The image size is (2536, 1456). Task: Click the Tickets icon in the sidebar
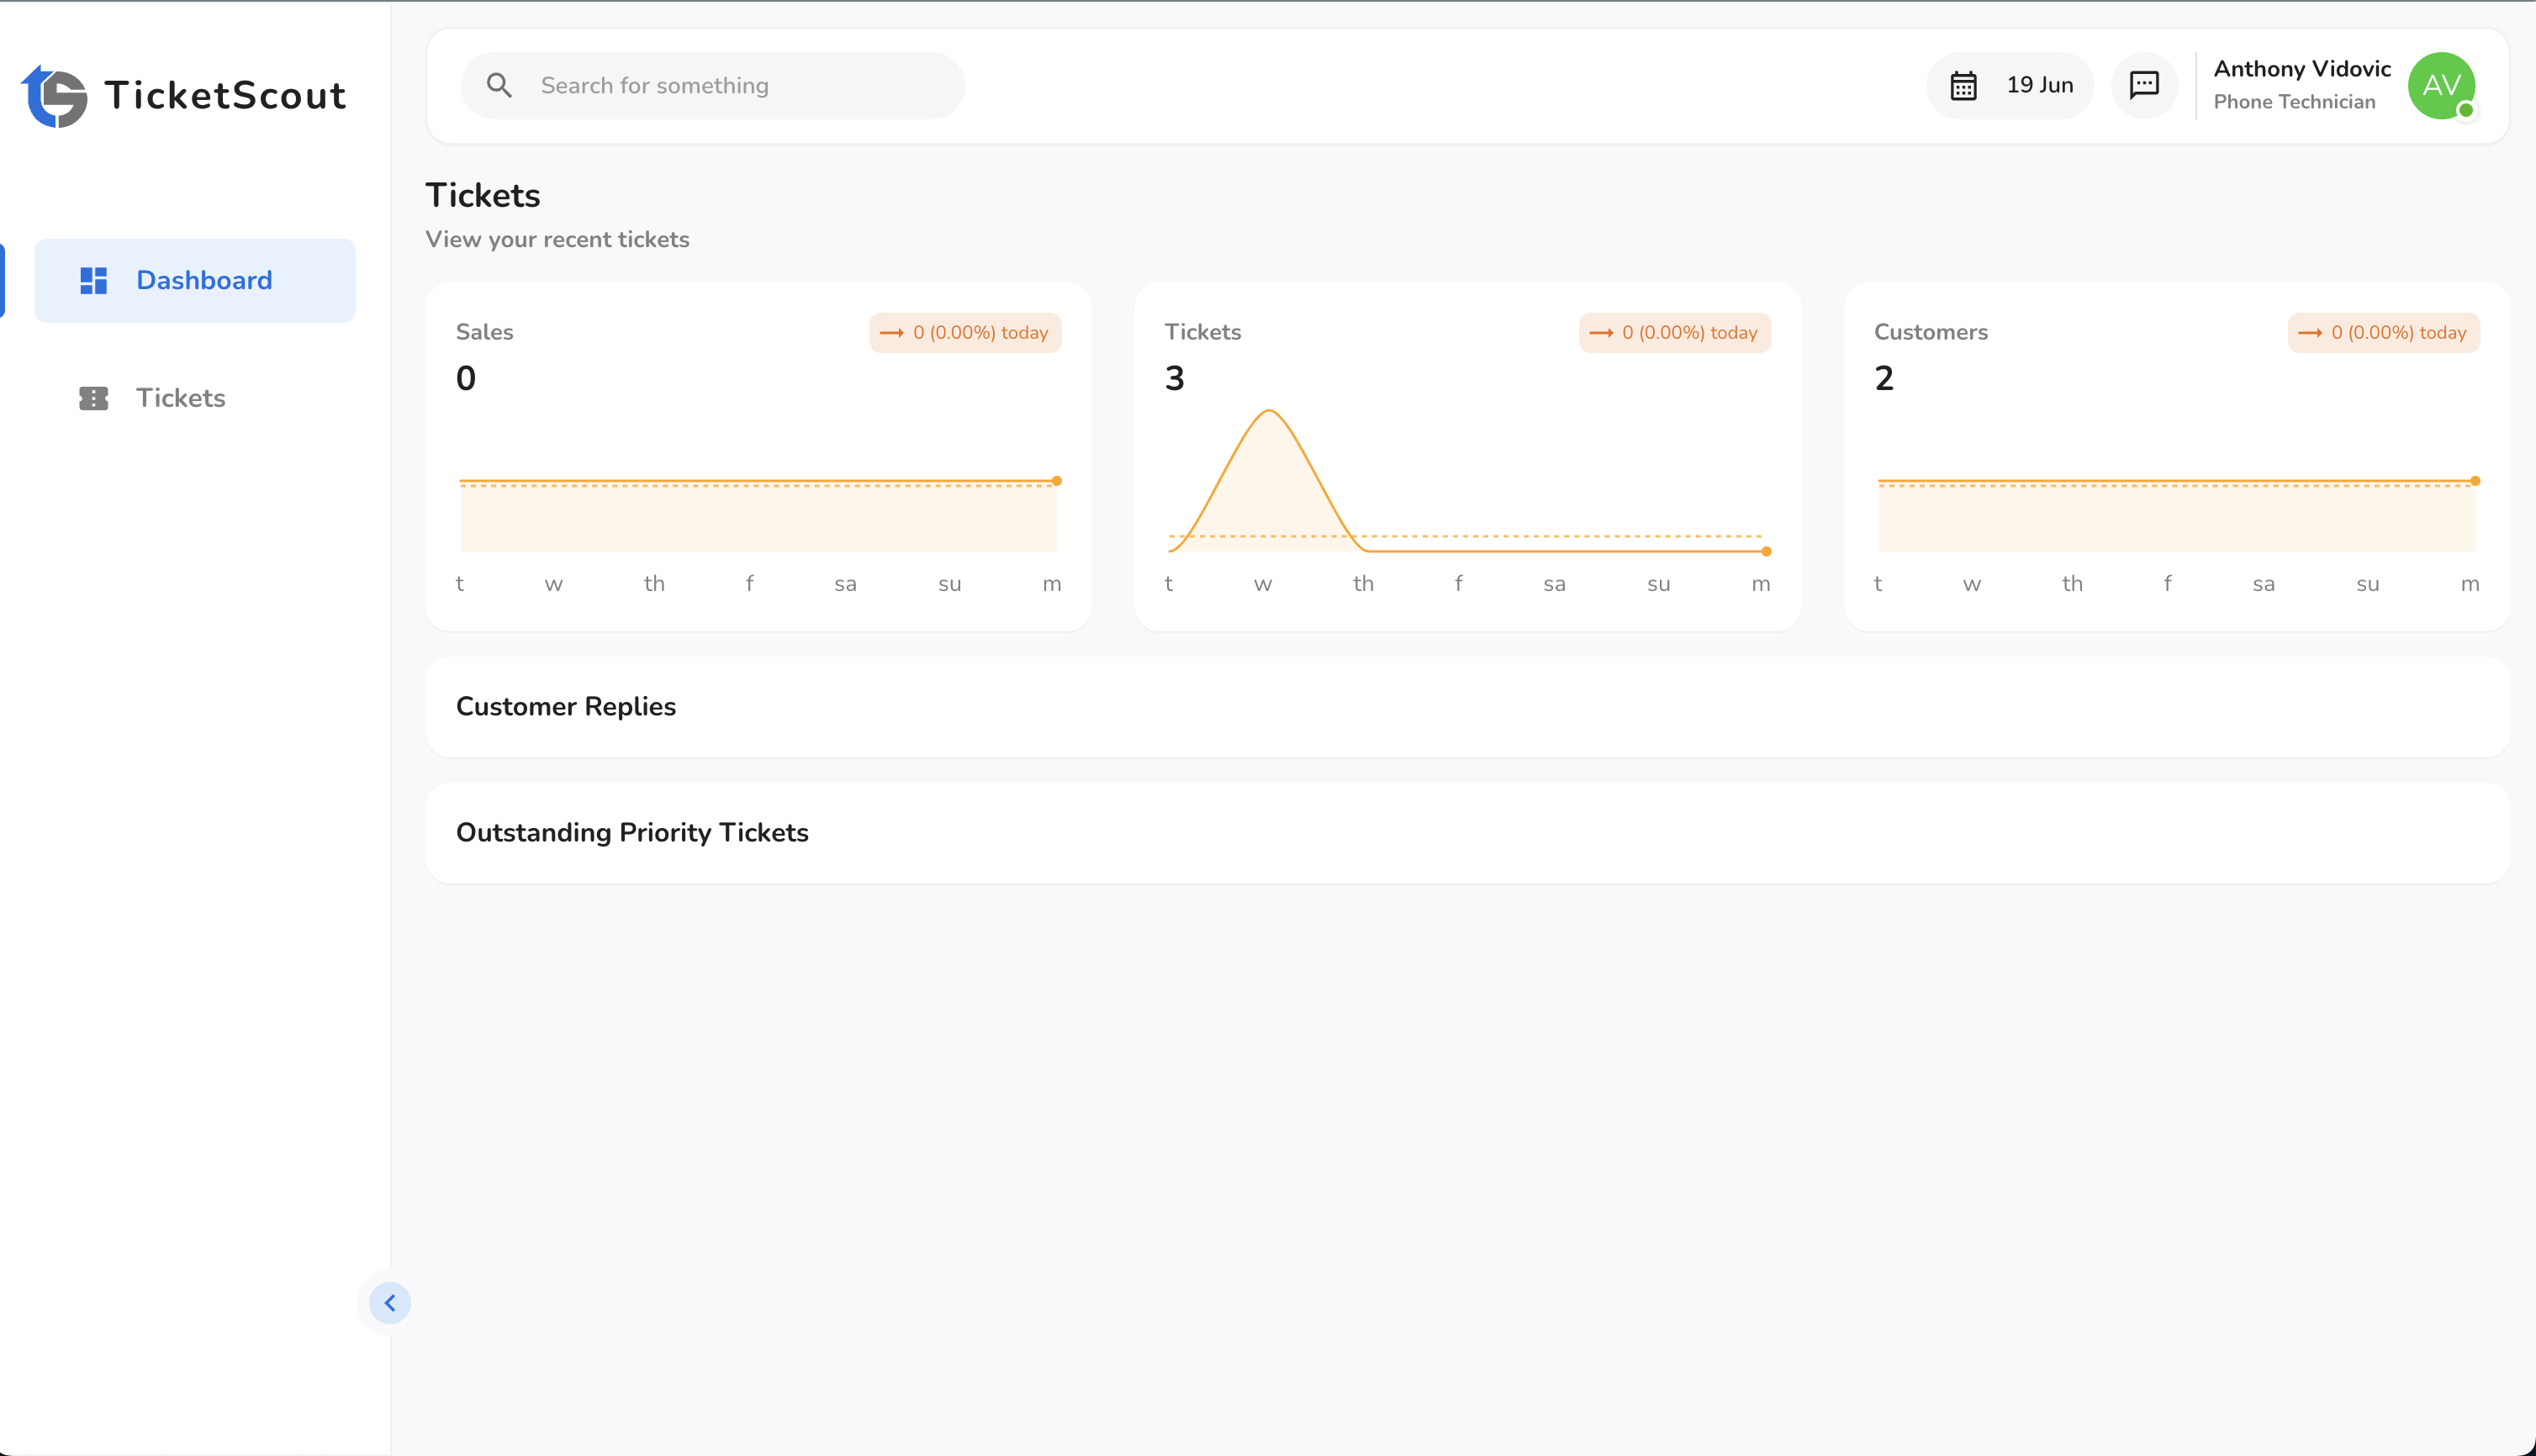pyautogui.click(x=94, y=398)
